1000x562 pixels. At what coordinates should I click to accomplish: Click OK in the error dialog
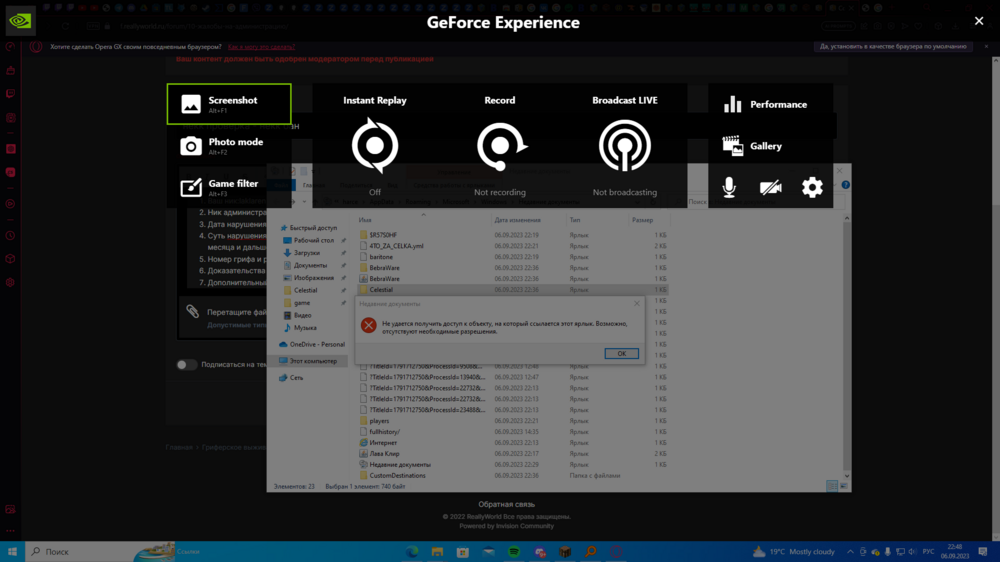pyautogui.click(x=621, y=353)
